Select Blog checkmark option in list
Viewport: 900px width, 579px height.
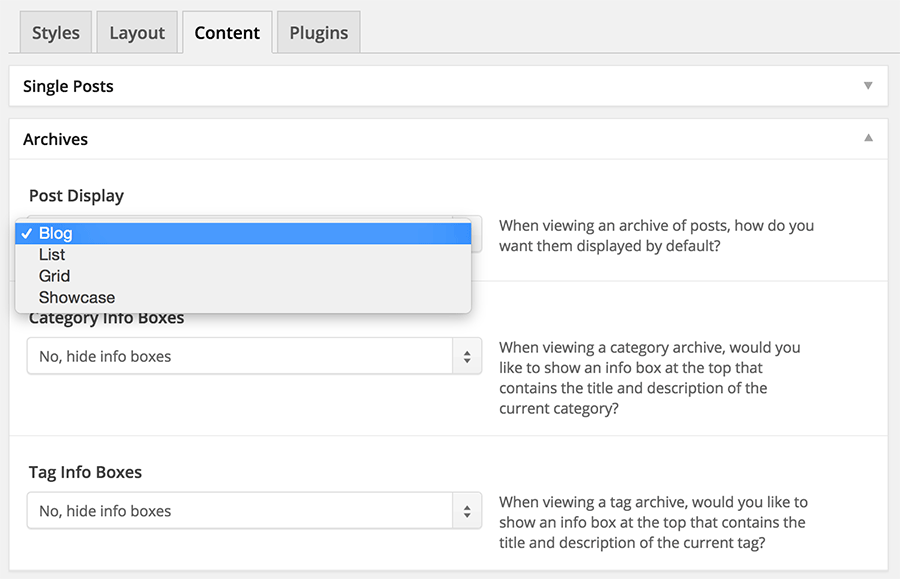point(243,234)
